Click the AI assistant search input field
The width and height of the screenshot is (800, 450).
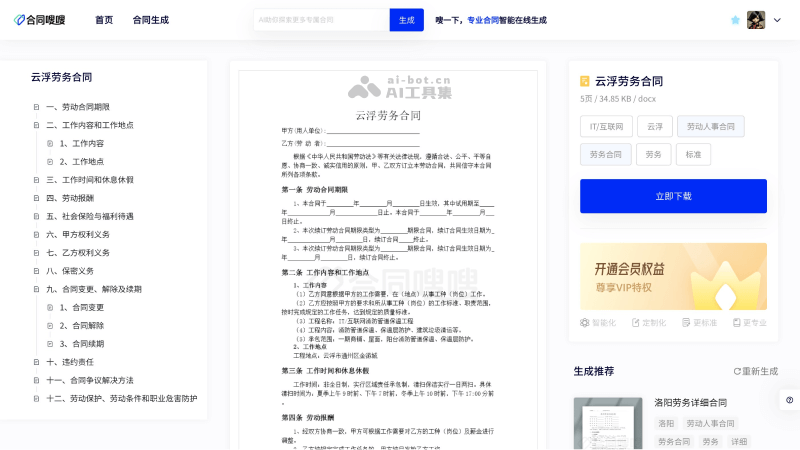[x=320, y=20]
